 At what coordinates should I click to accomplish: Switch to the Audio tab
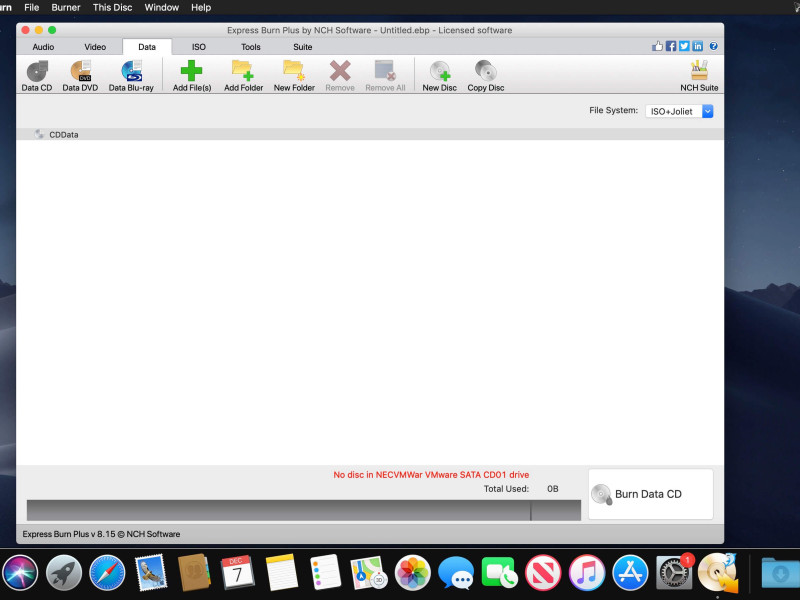tap(43, 47)
